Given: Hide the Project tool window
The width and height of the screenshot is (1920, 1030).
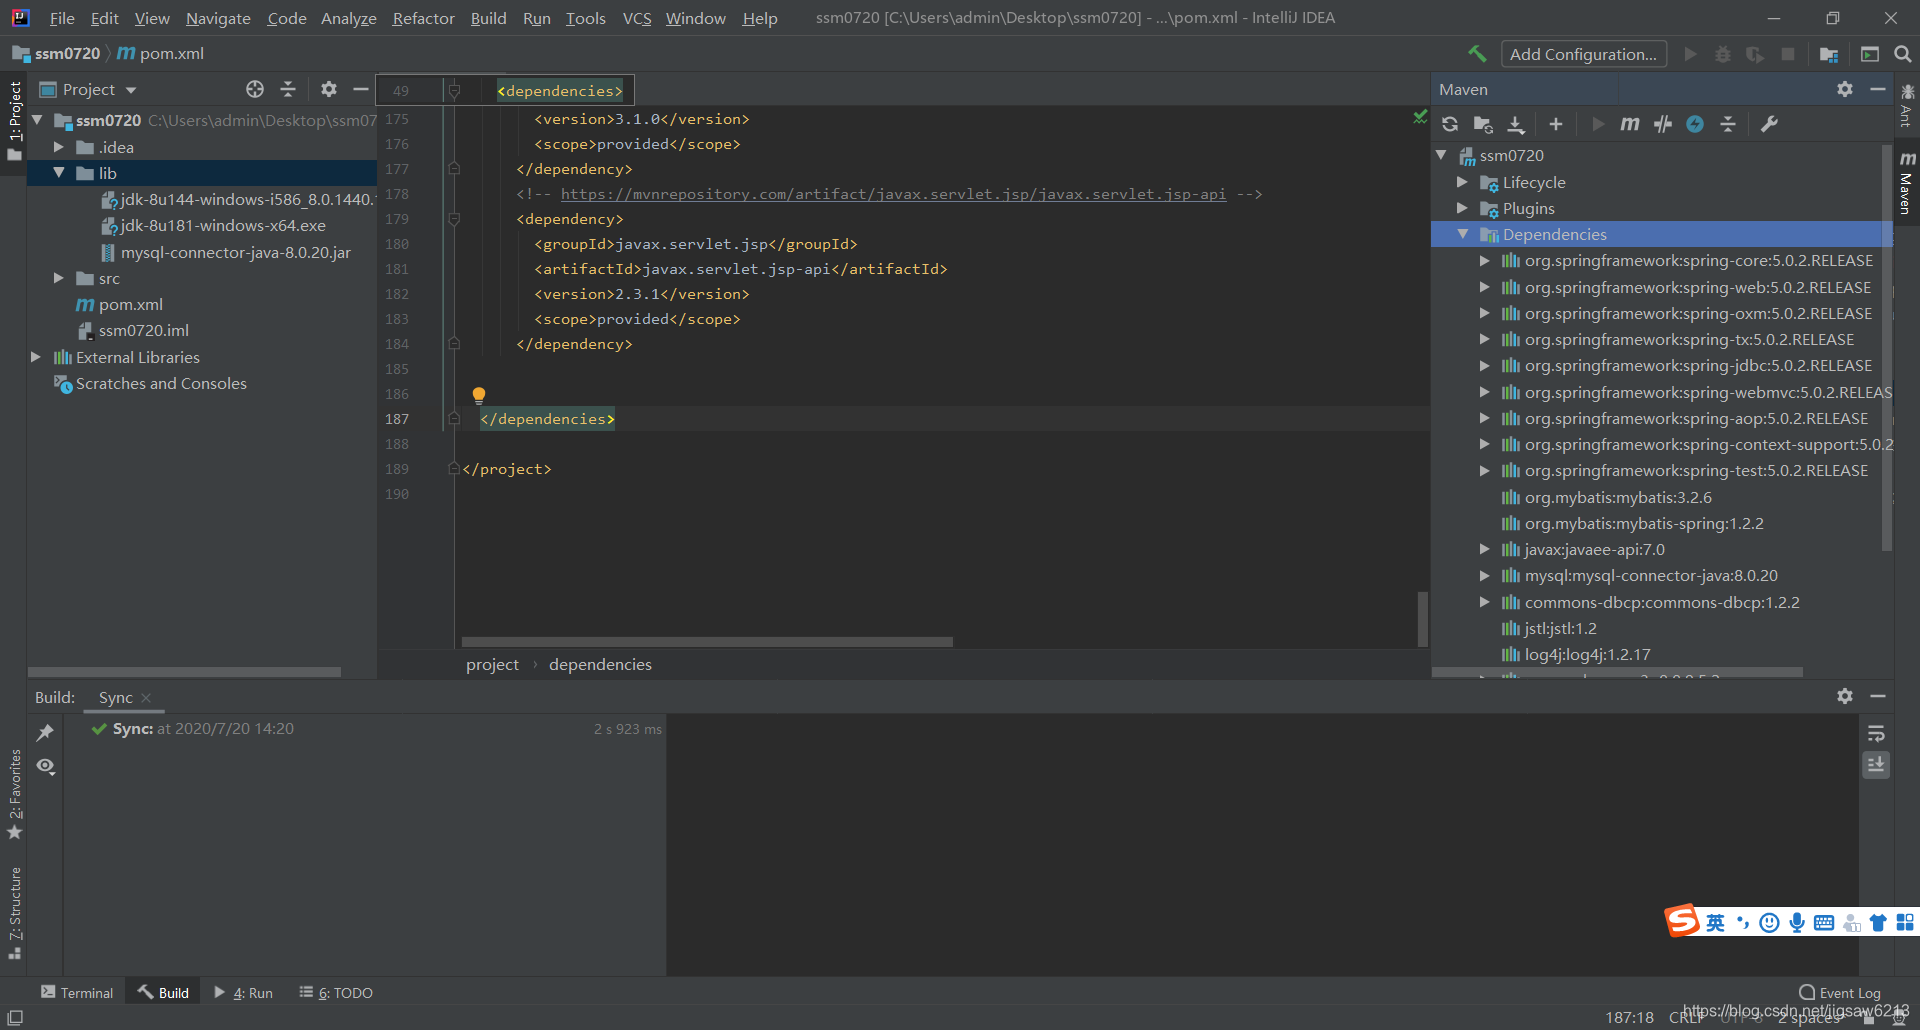Looking at the screenshot, I should [x=361, y=89].
